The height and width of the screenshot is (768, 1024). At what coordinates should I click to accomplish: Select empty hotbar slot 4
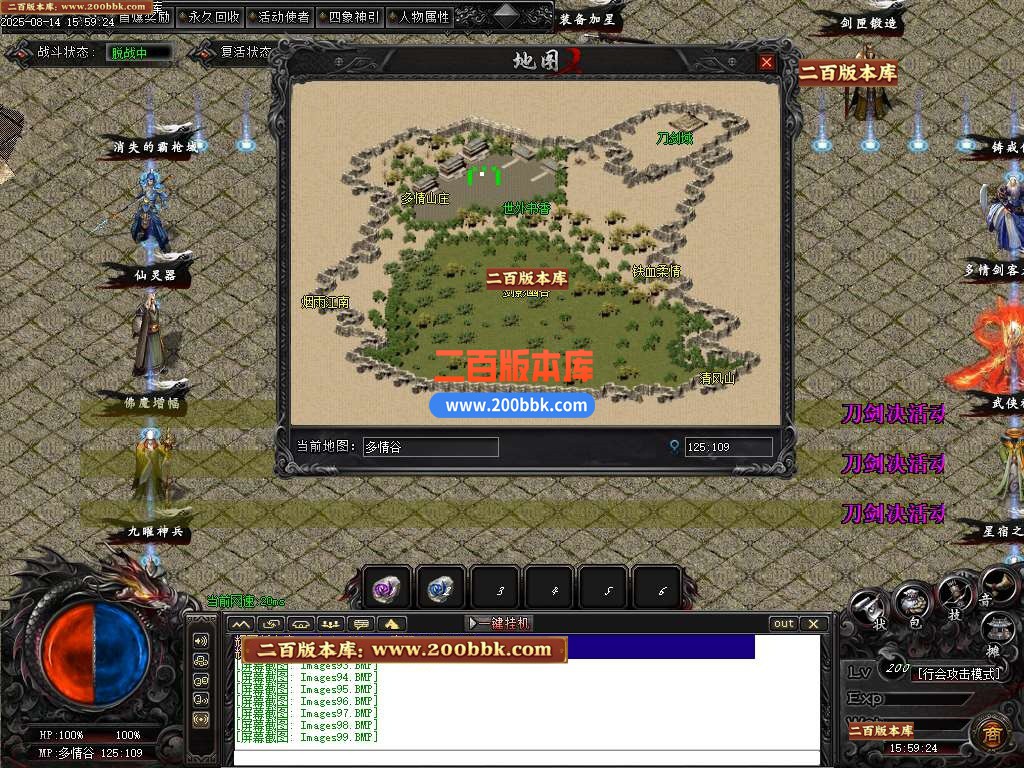(550, 589)
